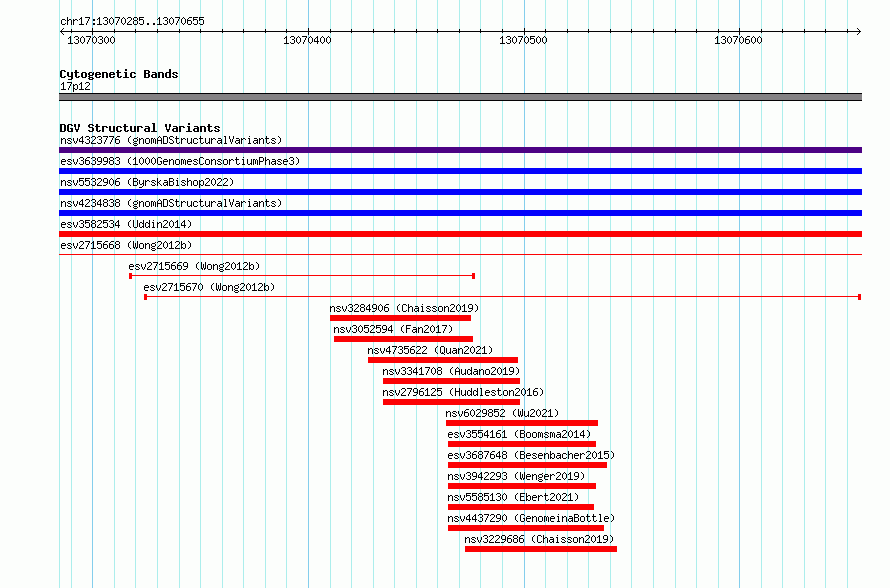Open esv2715668 Wong2012b variant label
Viewport: 890px width, 588px height.
pos(126,245)
